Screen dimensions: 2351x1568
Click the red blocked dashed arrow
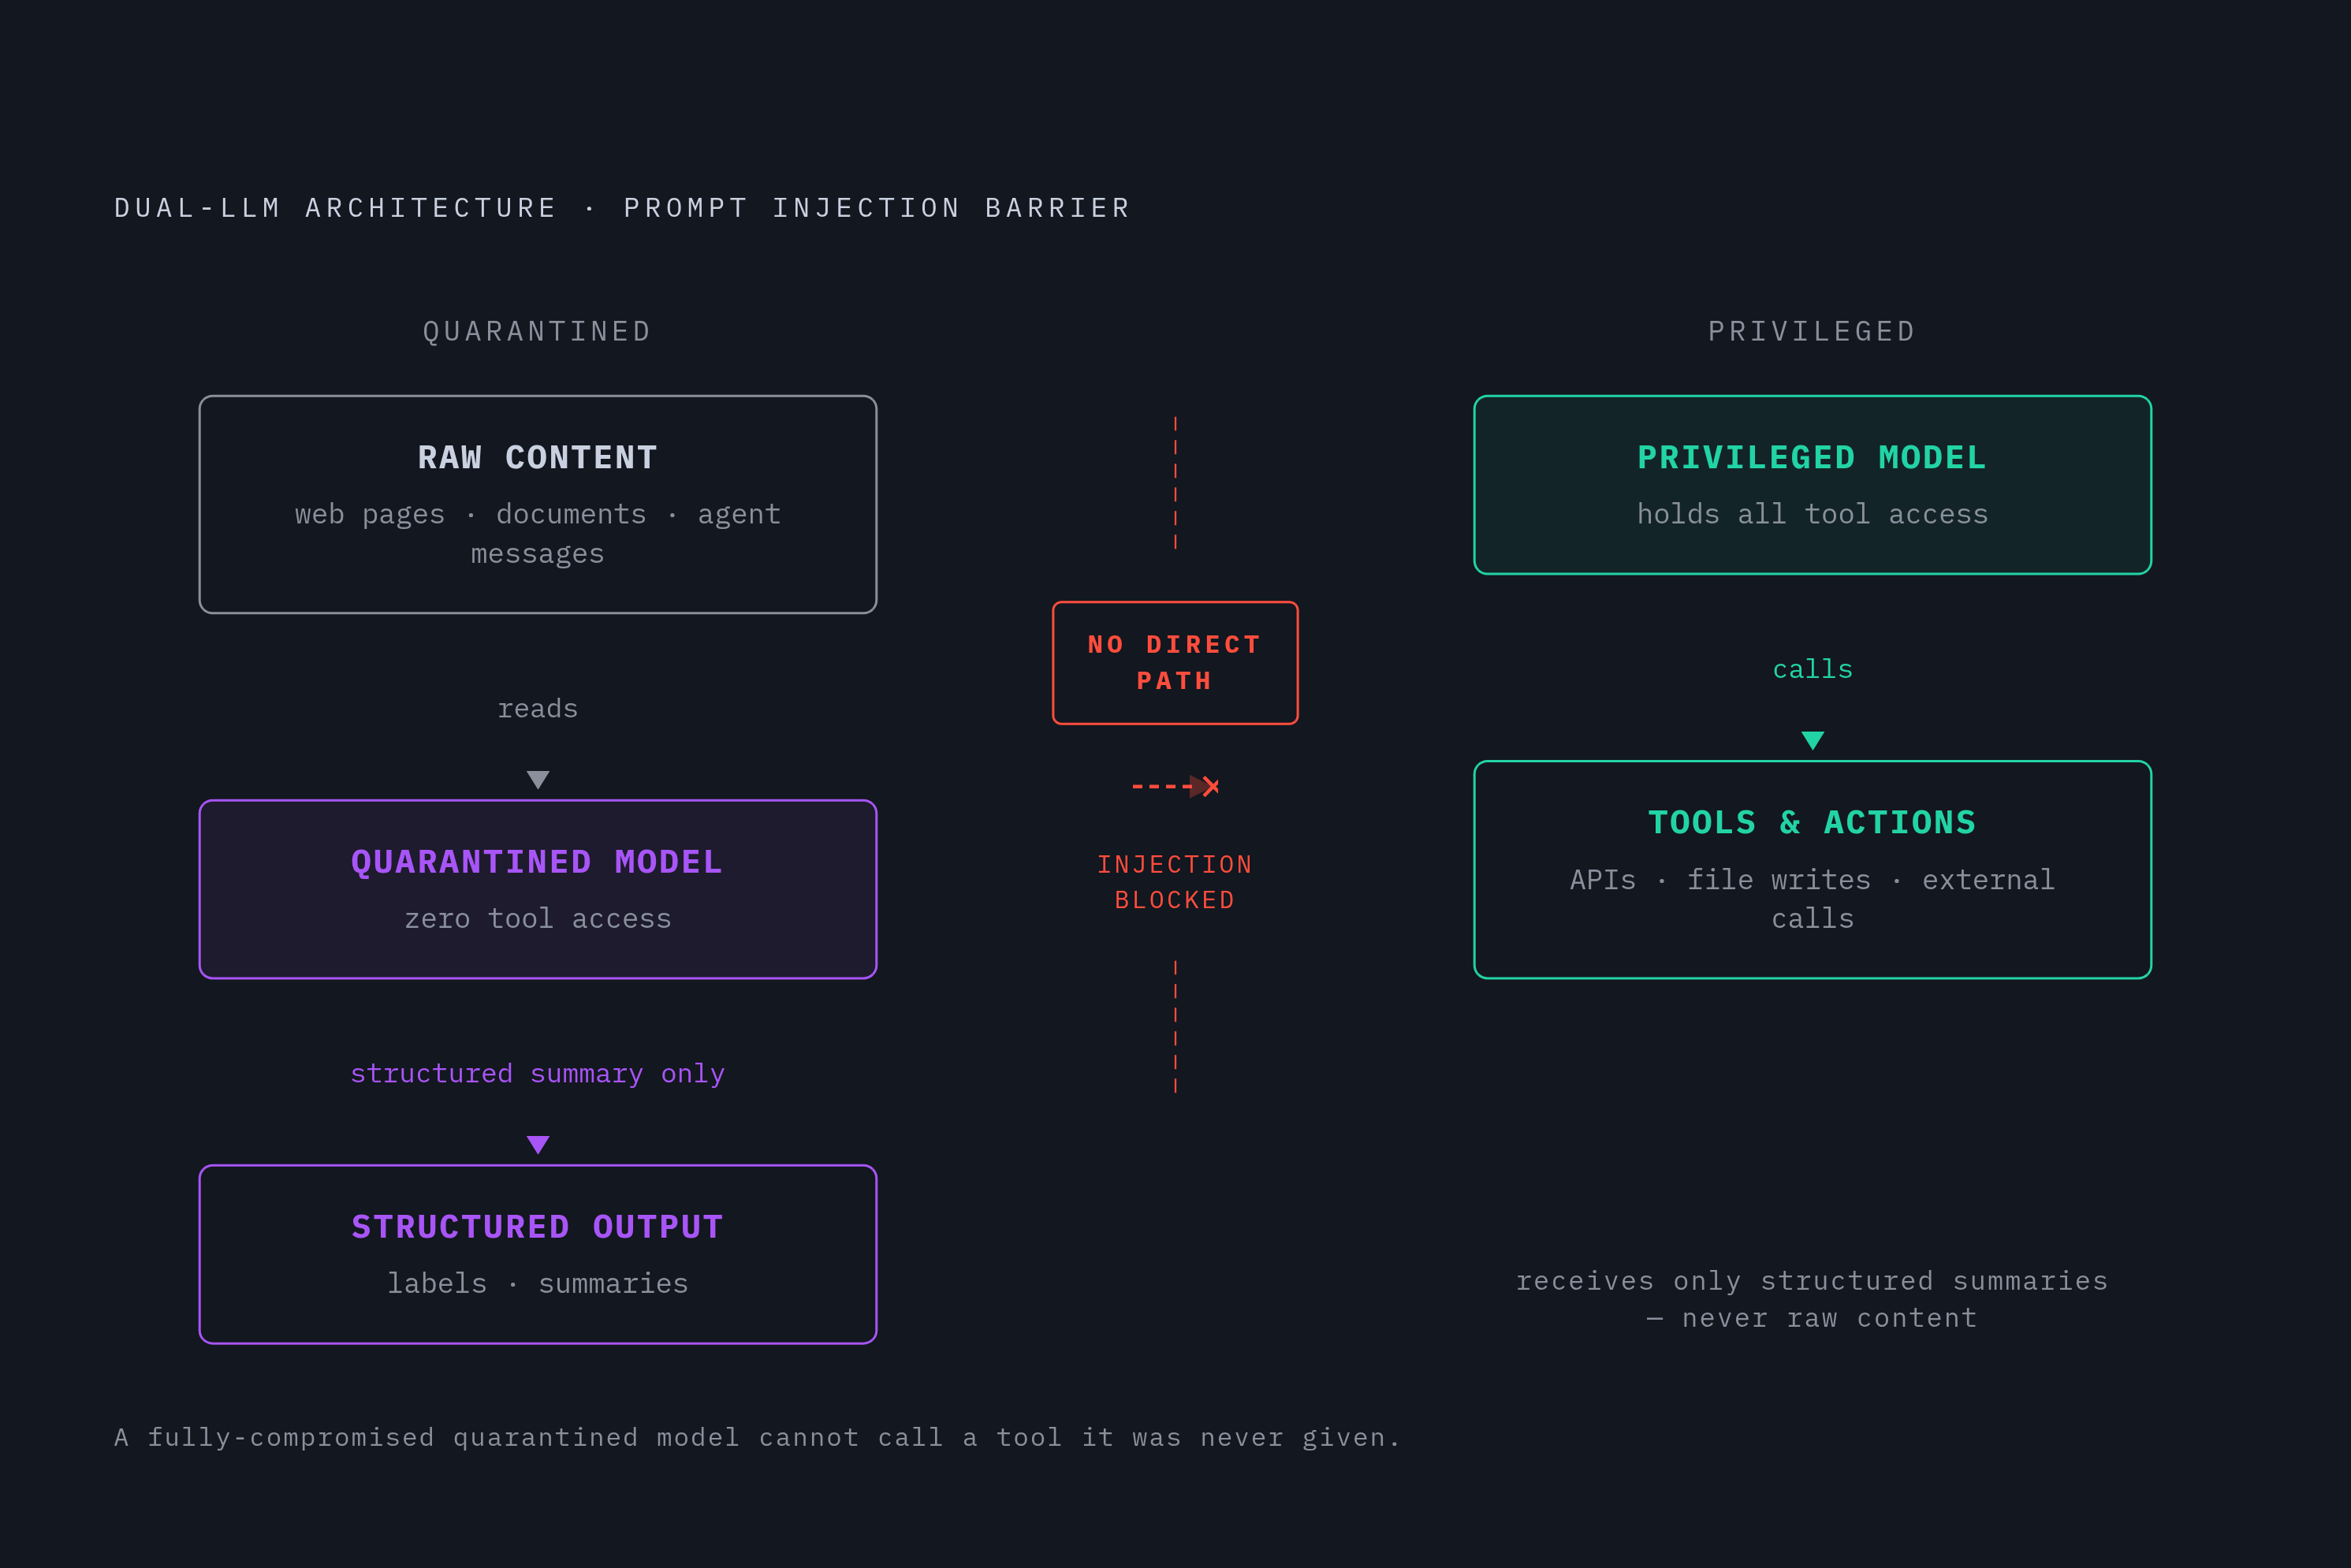tap(1175, 786)
